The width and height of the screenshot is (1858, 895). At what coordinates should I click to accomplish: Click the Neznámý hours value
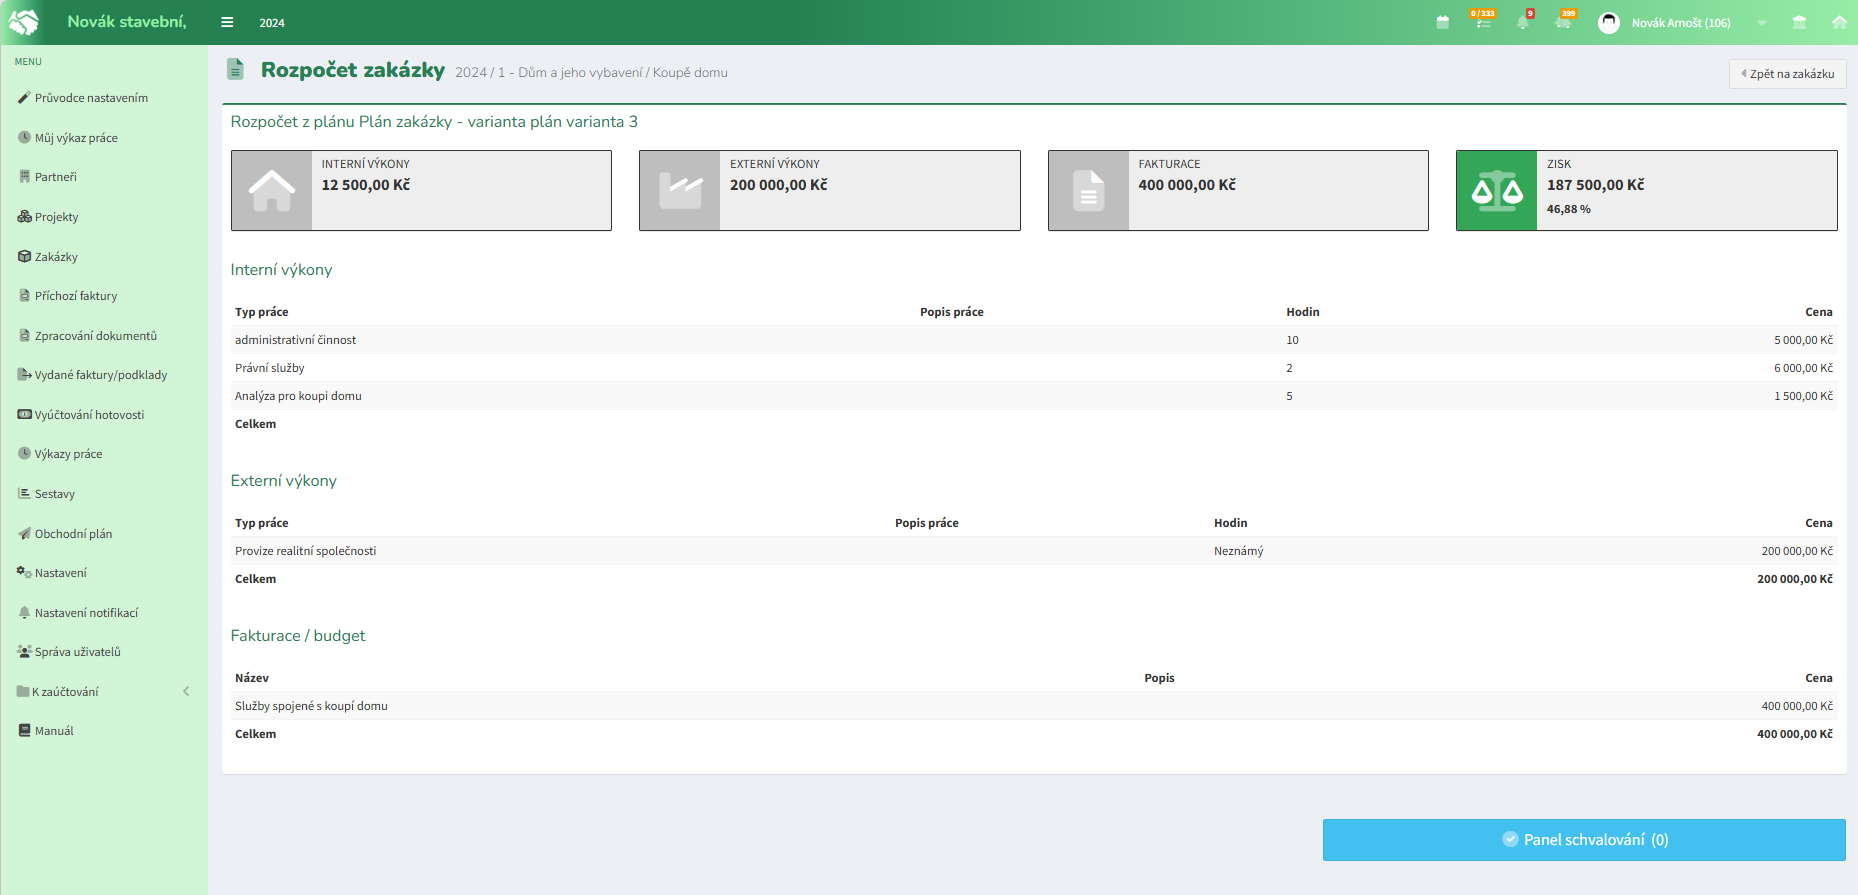tap(1238, 551)
